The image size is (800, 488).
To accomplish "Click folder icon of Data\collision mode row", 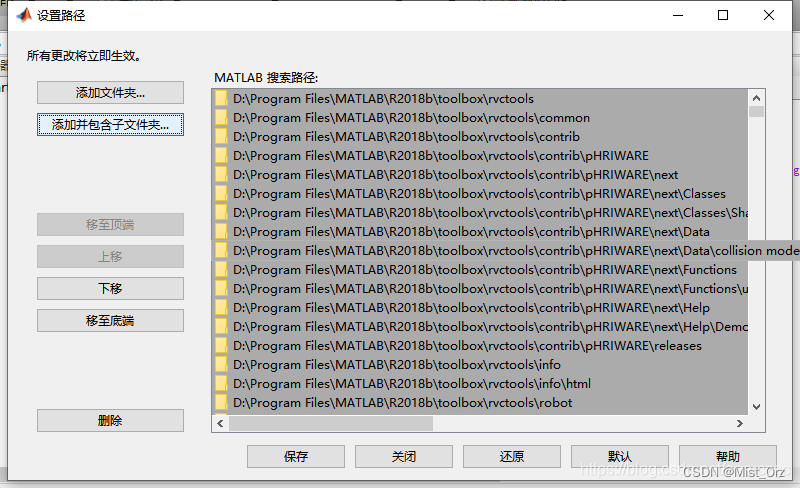I will point(221,250).
